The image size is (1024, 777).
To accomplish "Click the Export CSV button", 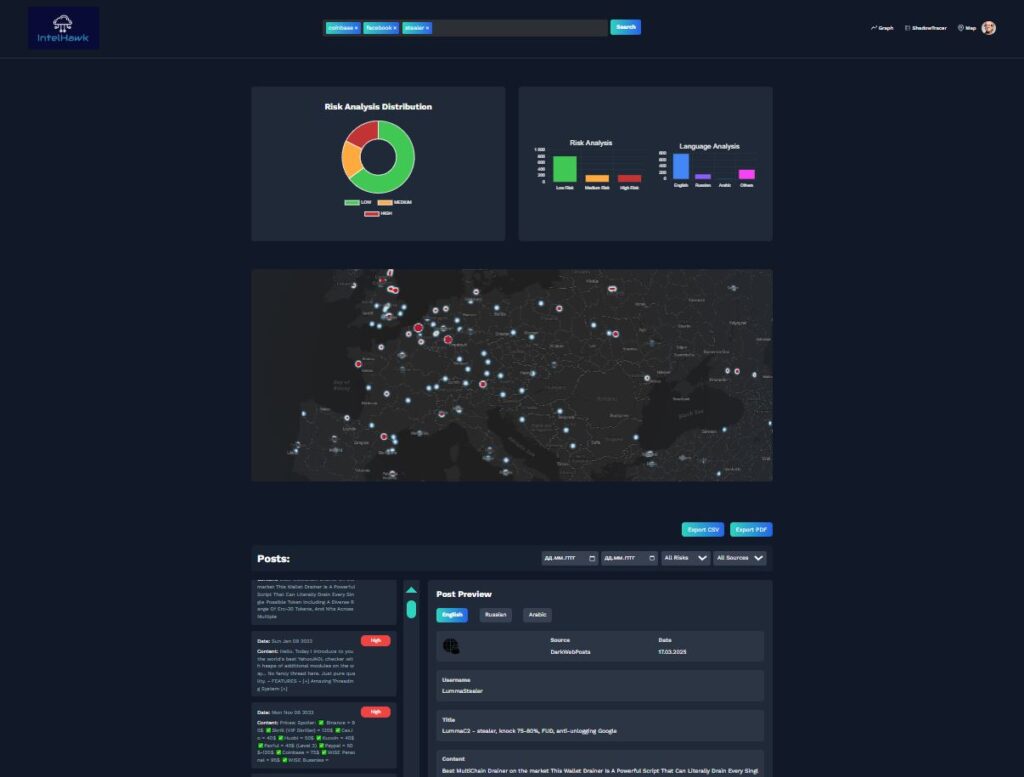I will pos(703,529).
